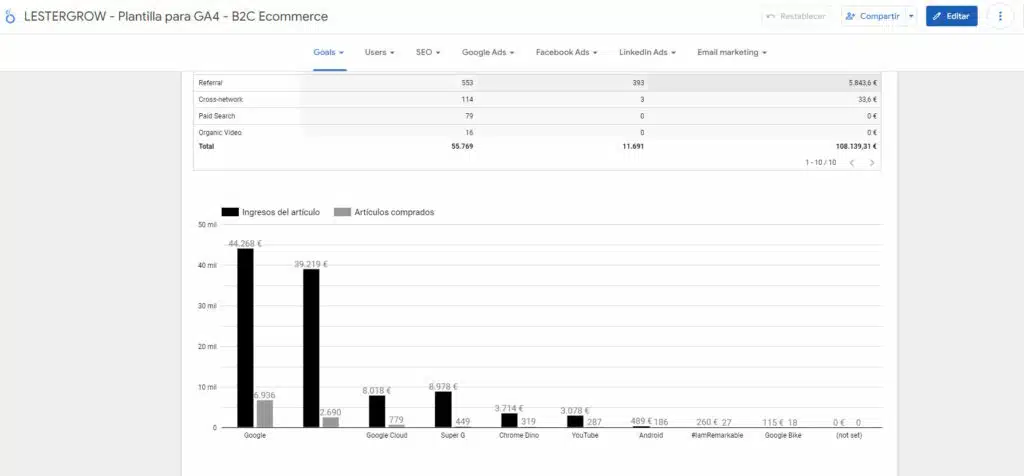Screen dimensions: 1024x476
Task: Click the 44.268 € data label
Action: [245, 244]
